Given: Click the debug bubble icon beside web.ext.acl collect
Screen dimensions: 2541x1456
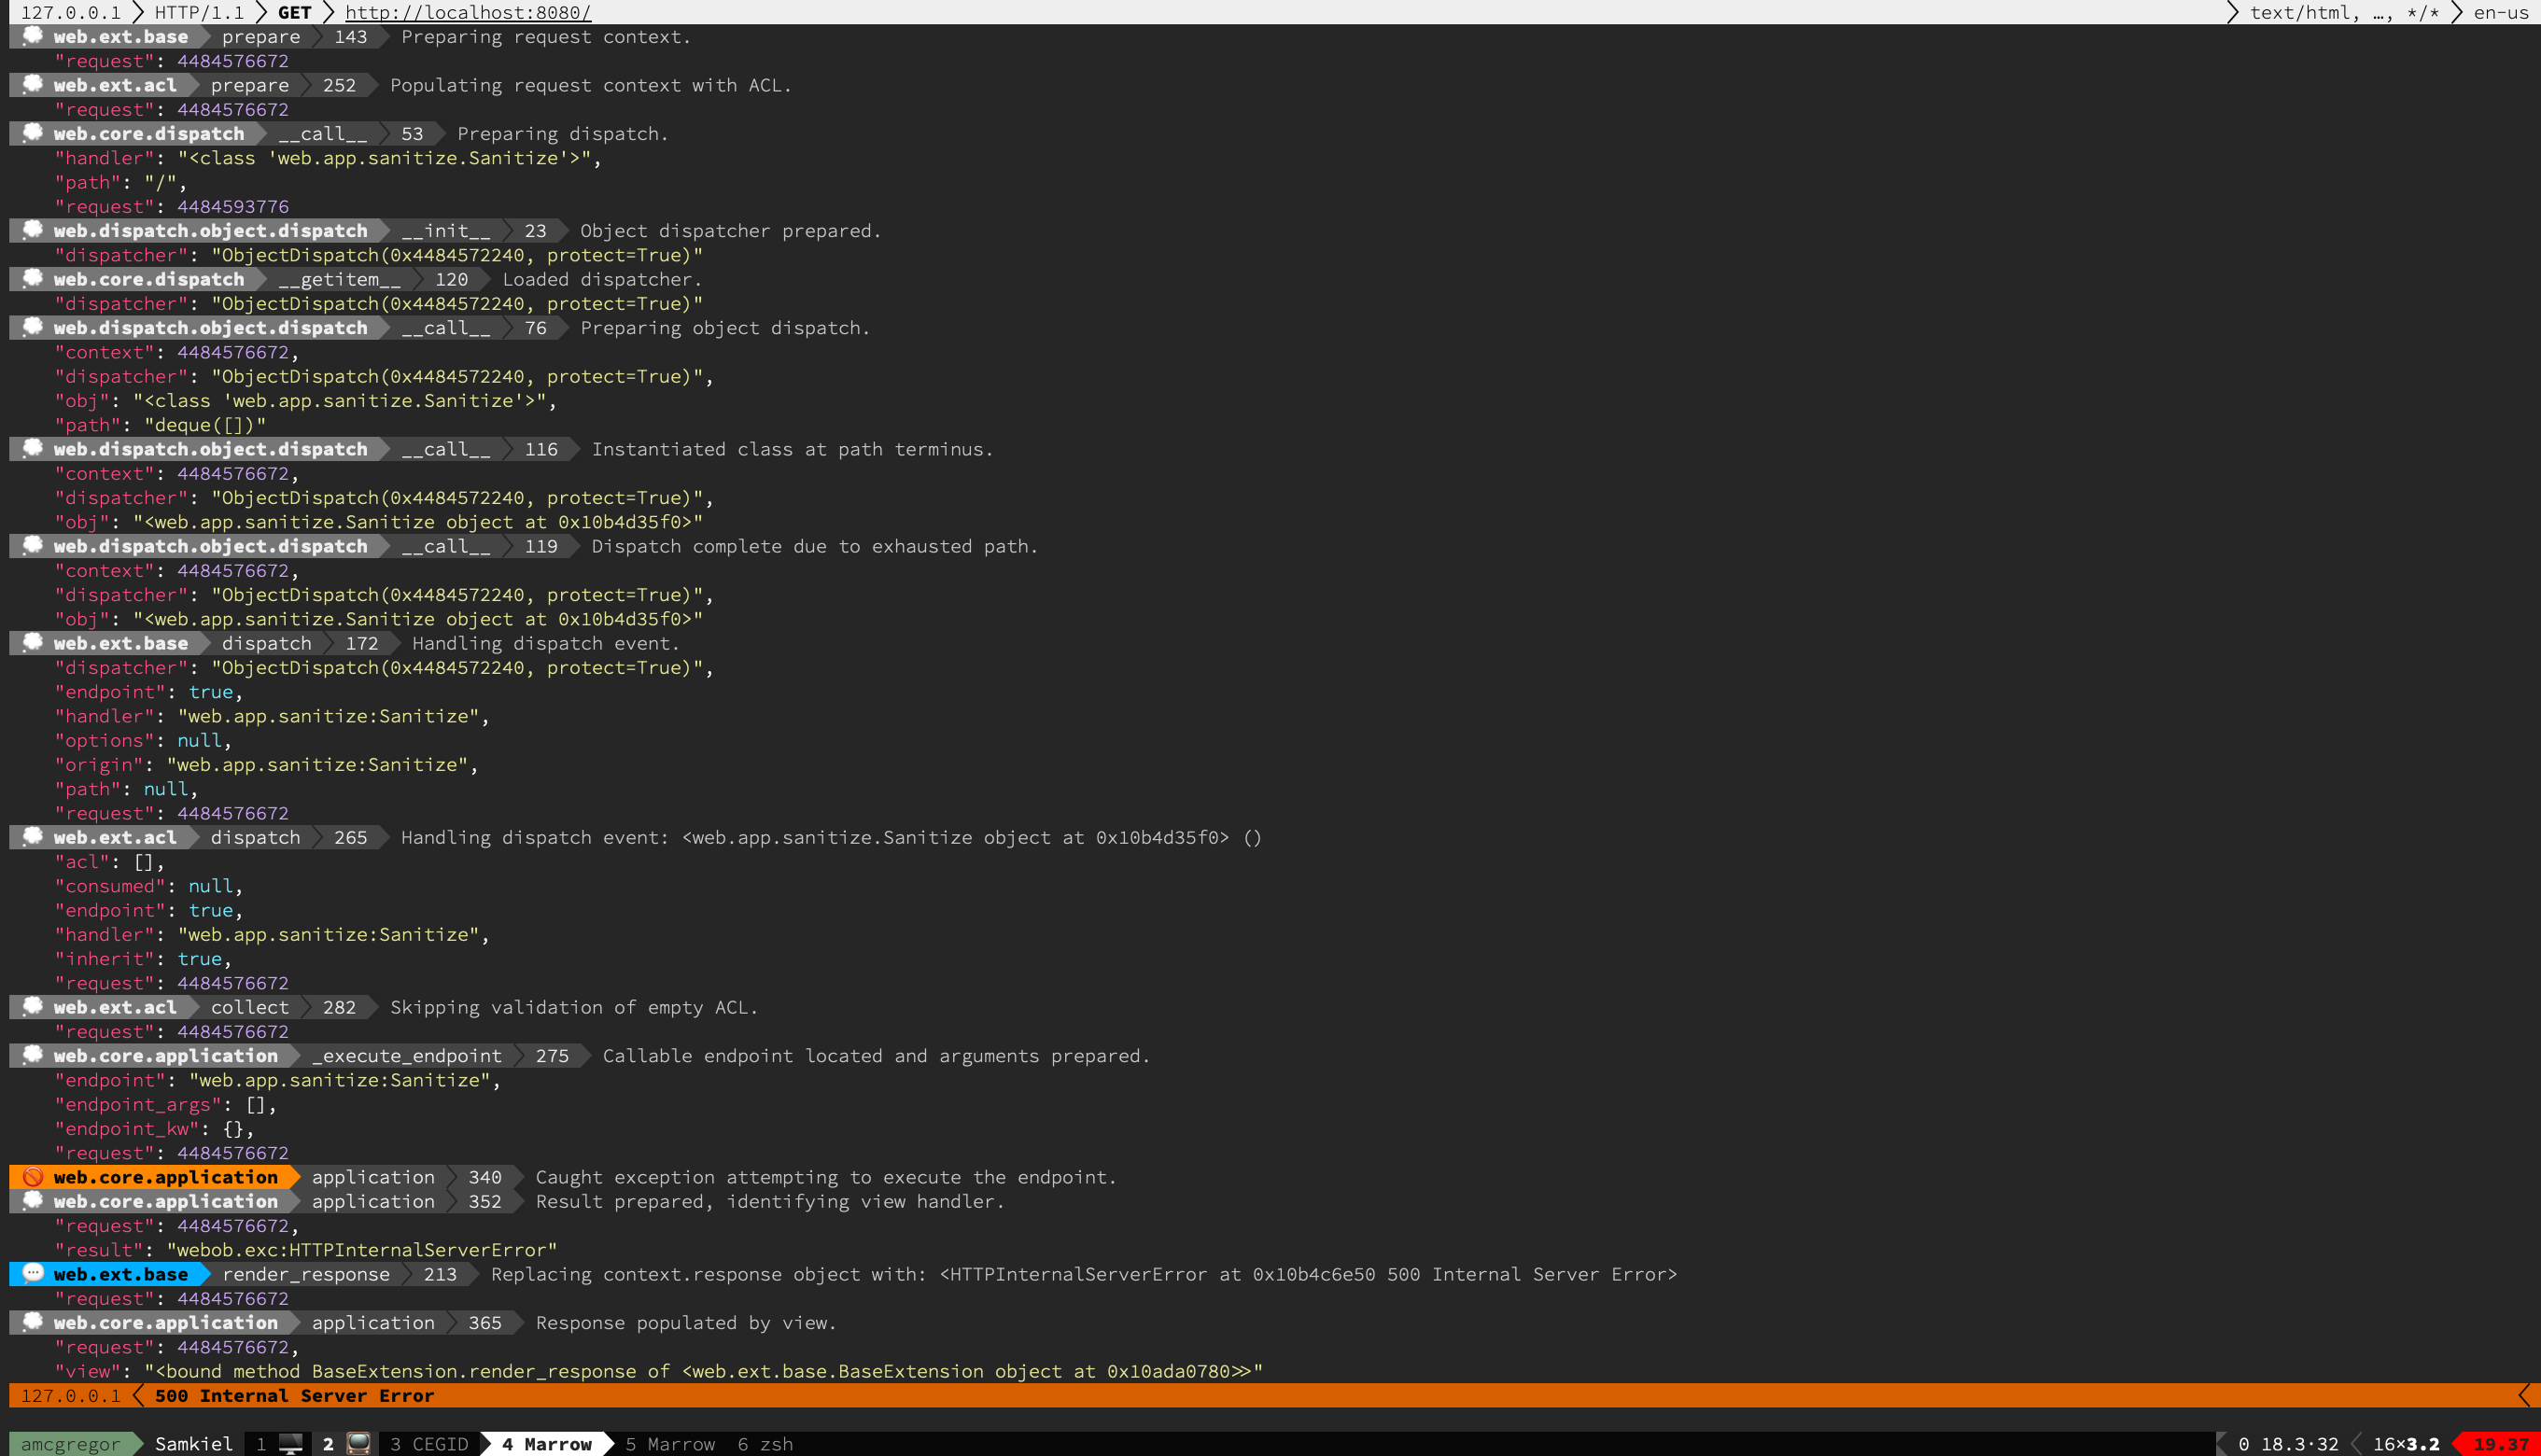Looking at the screenshot, I should pos(32,1006).
